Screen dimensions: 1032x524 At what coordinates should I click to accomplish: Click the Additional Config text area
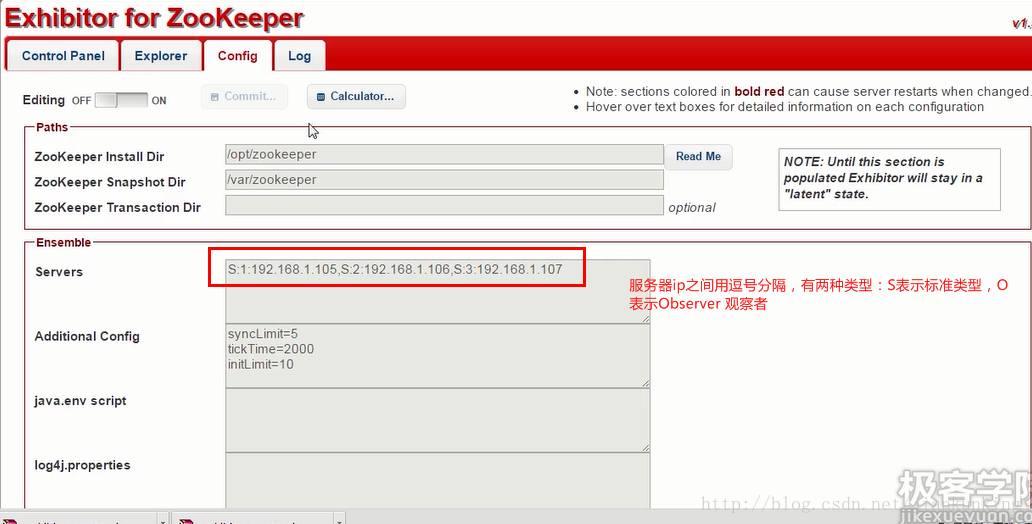(x=438, y=355)
